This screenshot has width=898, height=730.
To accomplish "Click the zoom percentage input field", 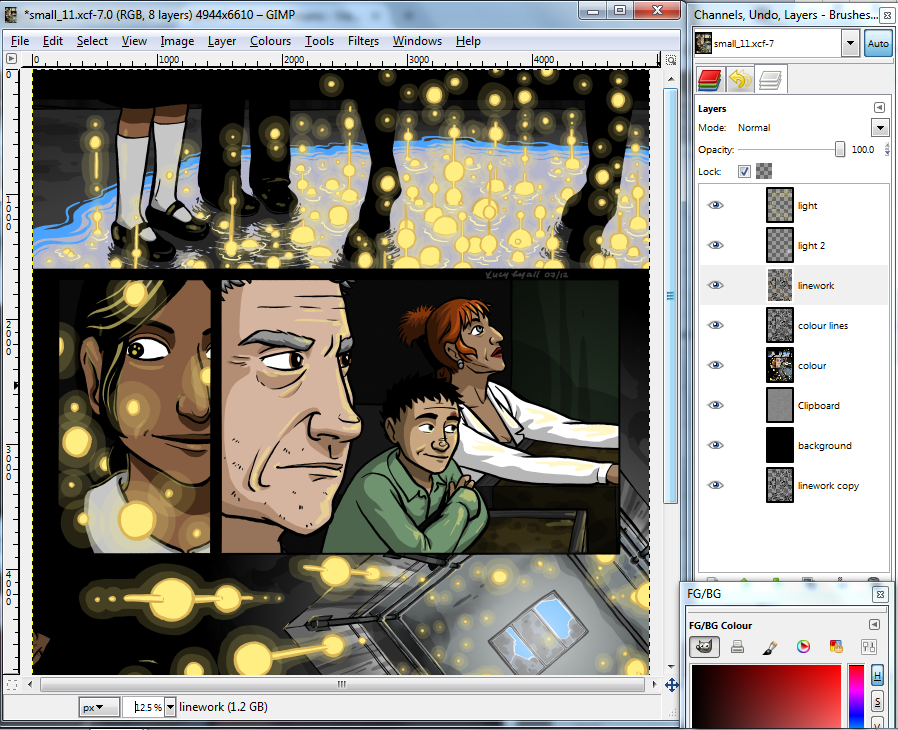I will 144,708.
